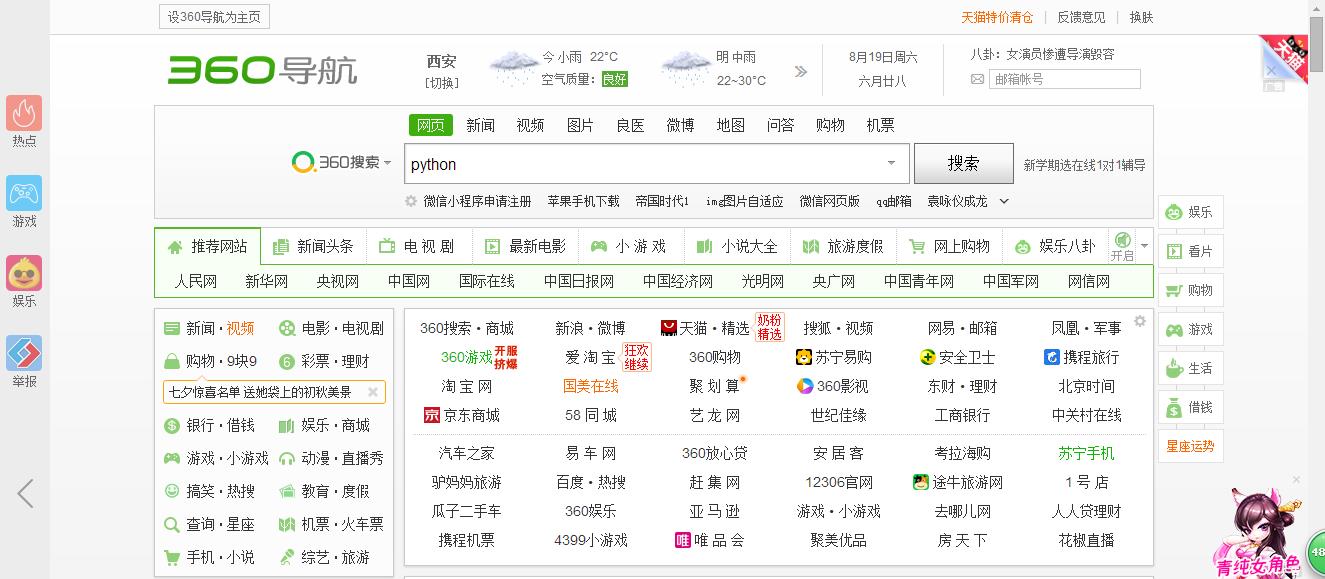
Task: Expand category bar dropdown arrow
Action: [1145, 246]
